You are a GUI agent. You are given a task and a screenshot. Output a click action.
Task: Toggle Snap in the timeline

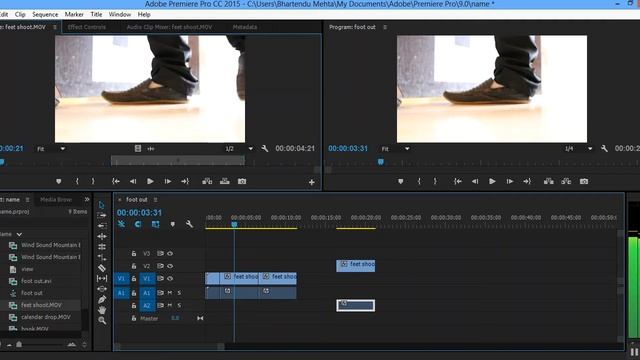pos(138,224)
